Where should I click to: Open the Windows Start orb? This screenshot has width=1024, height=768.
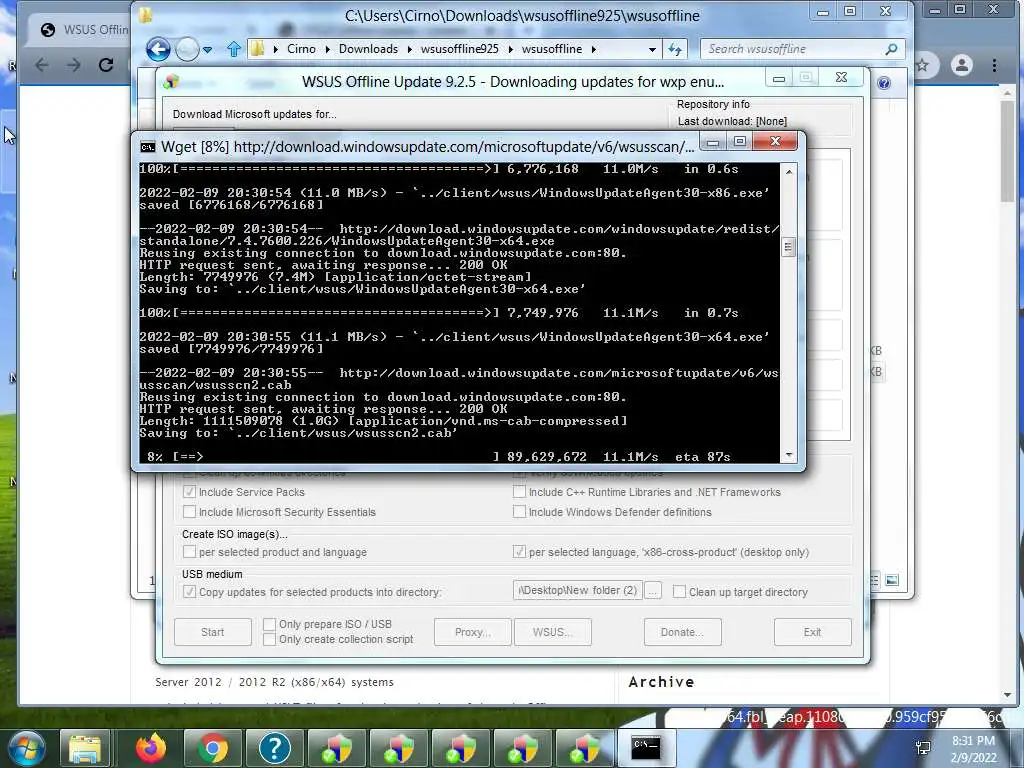pyautogui.click(x=25, y=747)
